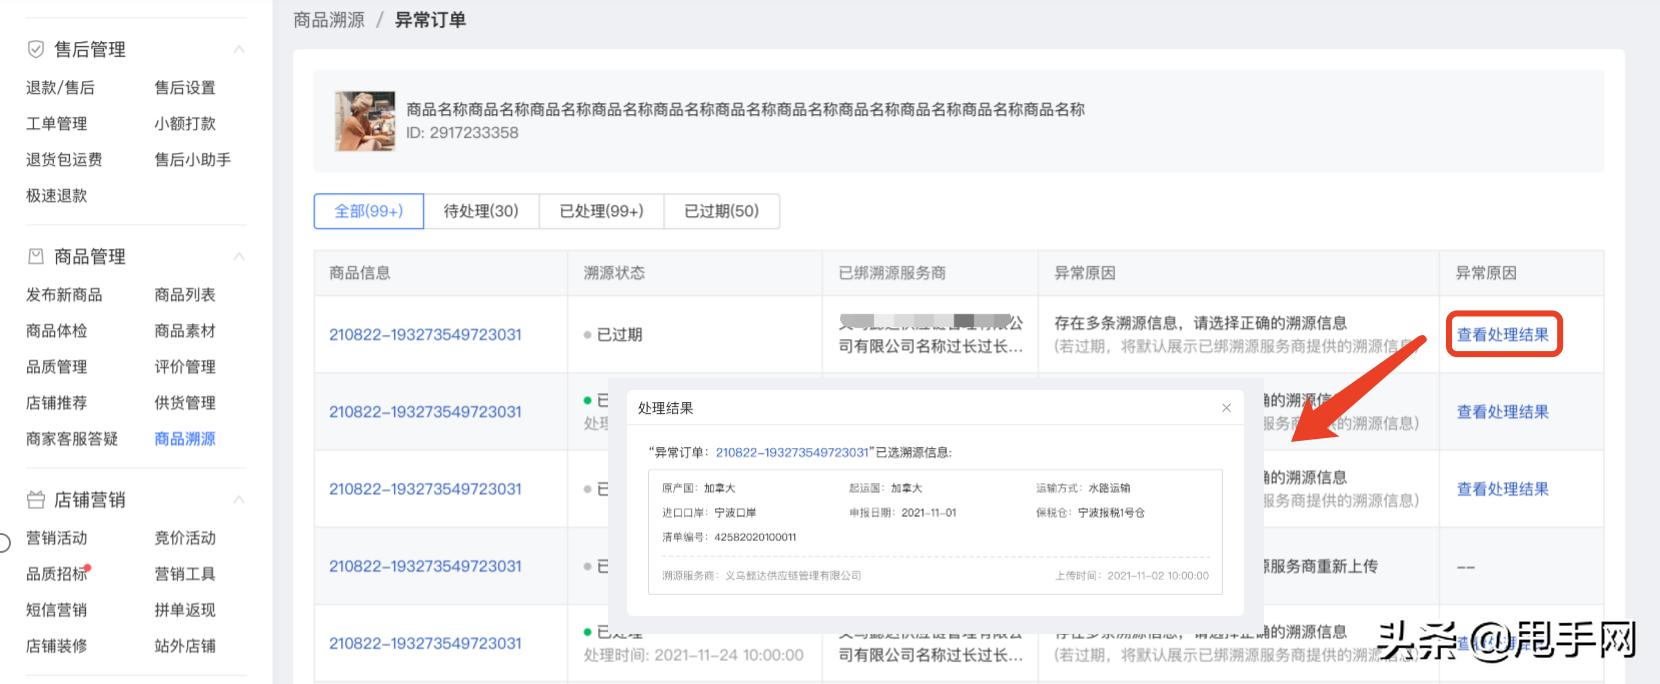The width and height of the screenshot is (1660, 684).
Task: Open 工单管理 menu item
Action: click(x=57, y=124)
